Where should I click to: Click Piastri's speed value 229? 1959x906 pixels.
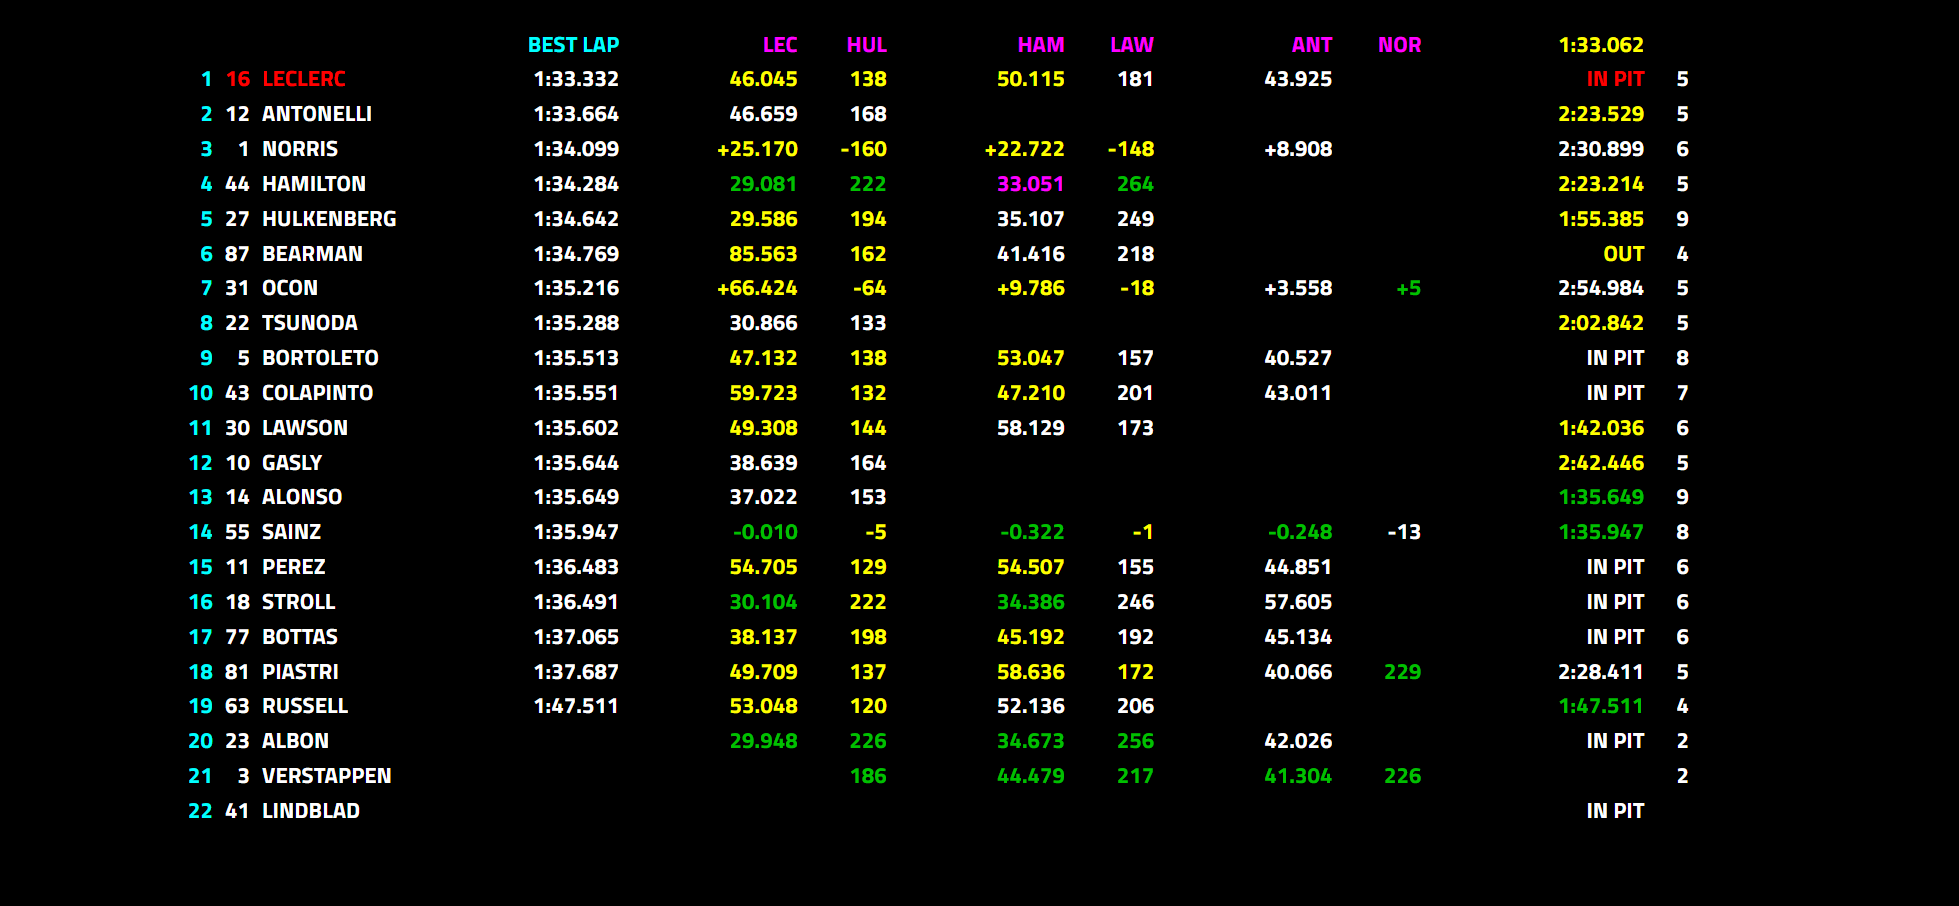tap(1403, 672)
